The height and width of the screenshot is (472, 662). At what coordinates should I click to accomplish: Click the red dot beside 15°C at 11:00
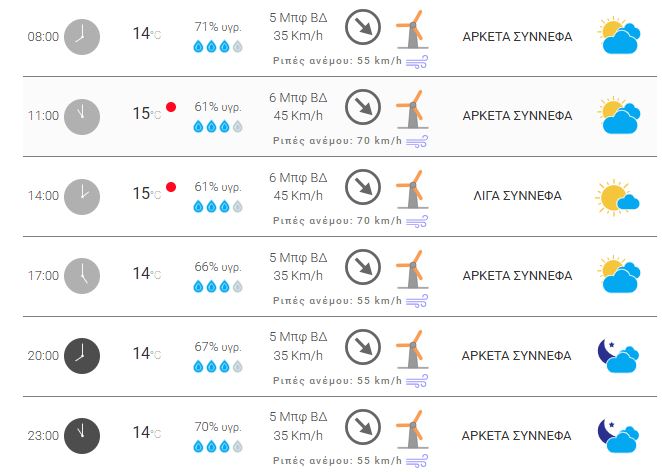(x=171, y=107)
